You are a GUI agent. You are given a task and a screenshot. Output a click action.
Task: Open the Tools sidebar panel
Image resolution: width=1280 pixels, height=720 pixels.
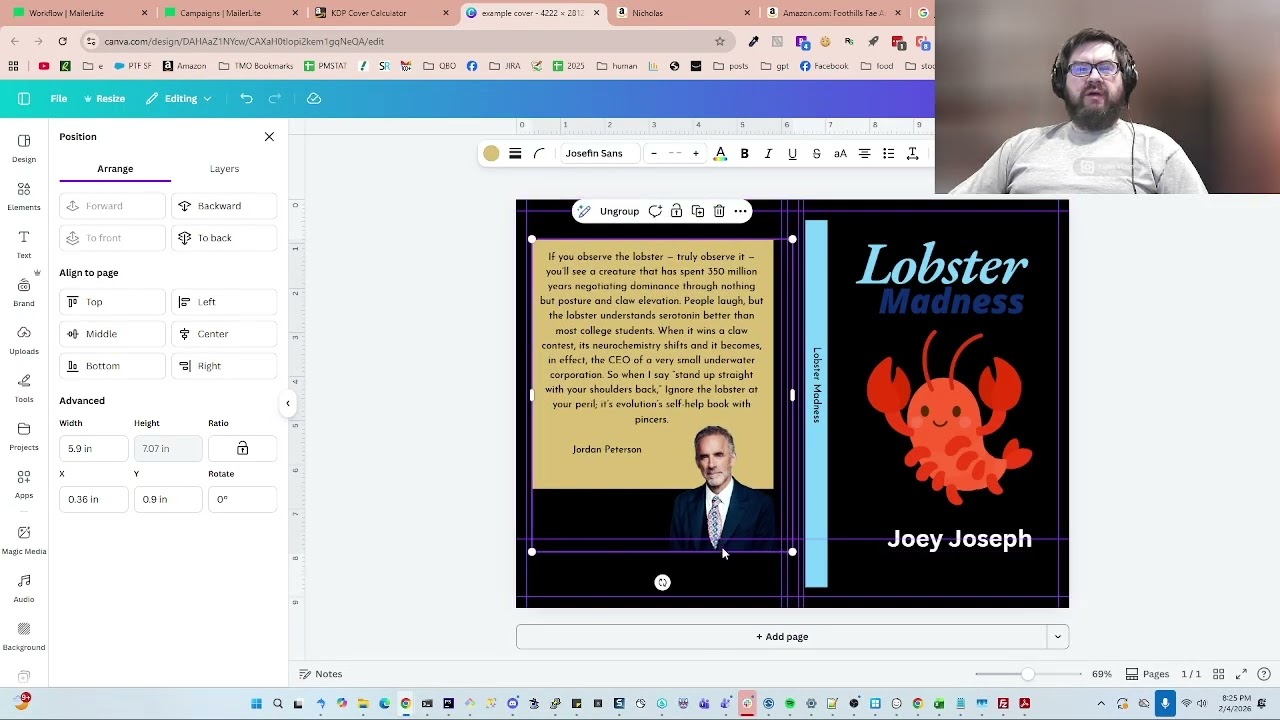[x=24, y=388]
